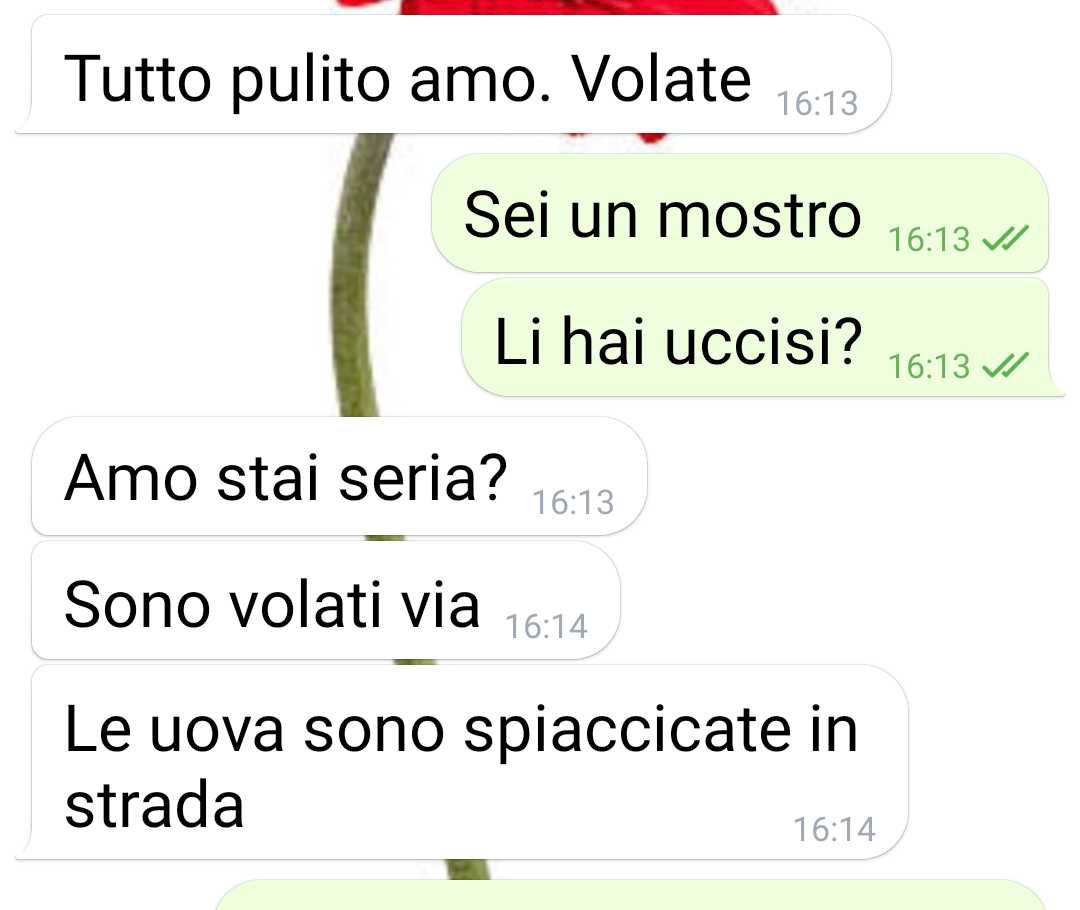Tap the double check mark beside 'Li hai uccisi?'

pos(1005,365)
